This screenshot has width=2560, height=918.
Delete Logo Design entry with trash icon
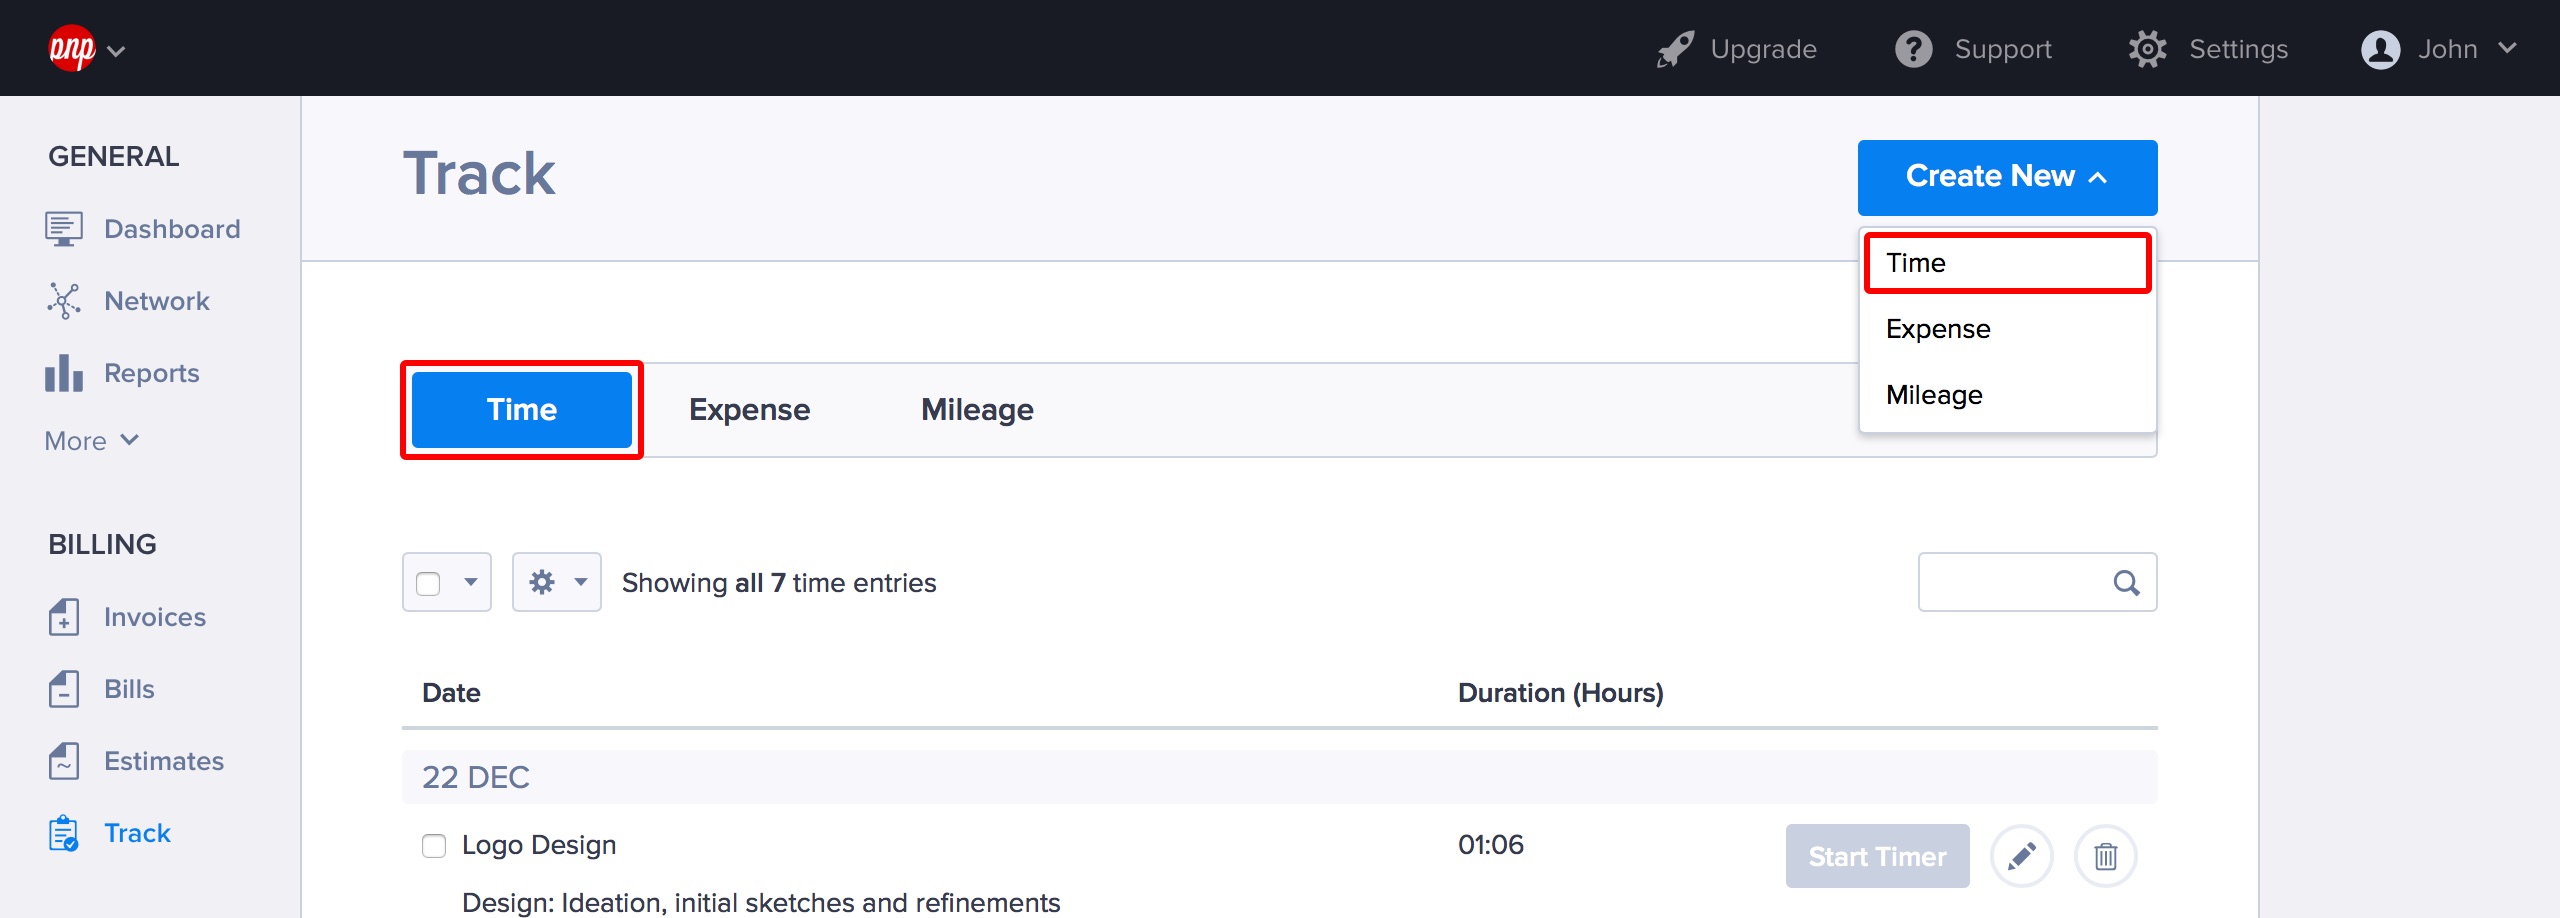[x=2105, y=856]
